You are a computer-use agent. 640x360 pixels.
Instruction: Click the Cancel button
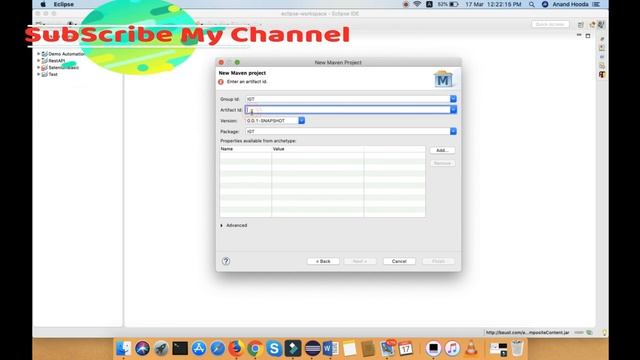[399, 261]
